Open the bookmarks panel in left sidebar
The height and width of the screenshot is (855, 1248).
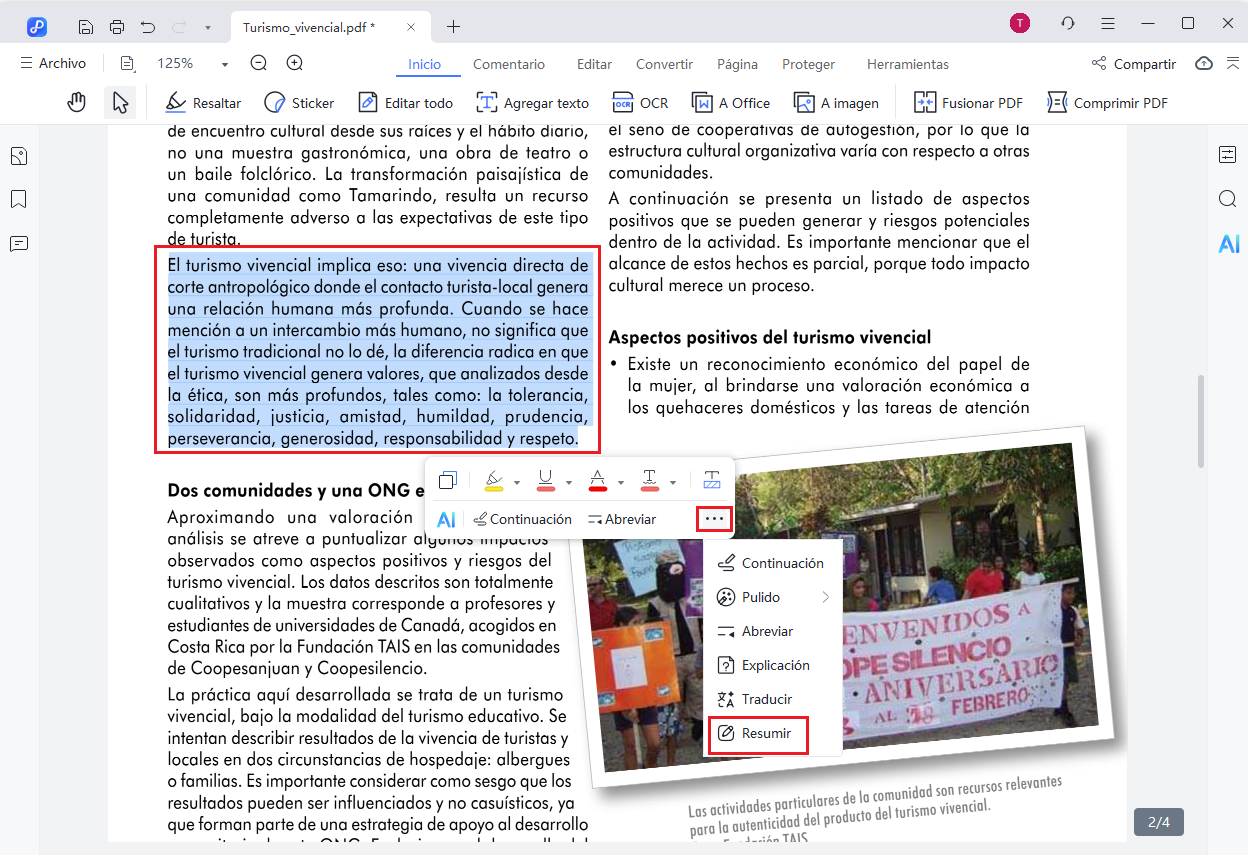coord(19,200)
